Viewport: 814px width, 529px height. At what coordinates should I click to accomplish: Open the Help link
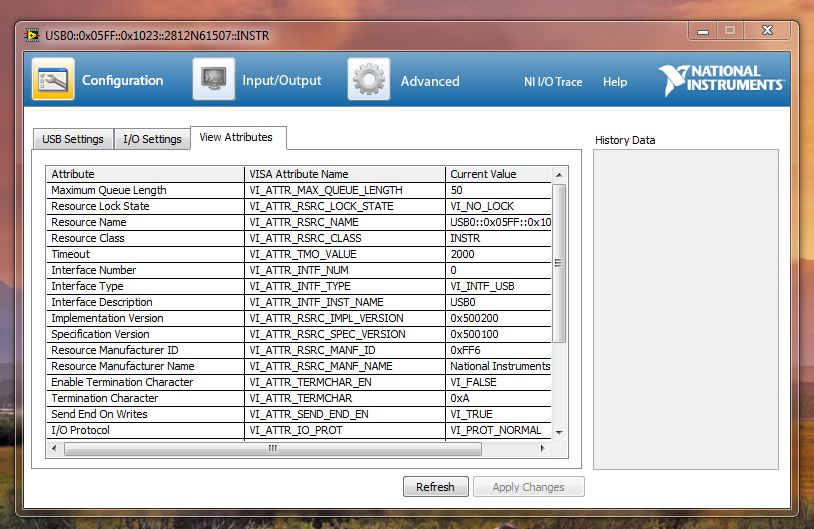point(615,82)
